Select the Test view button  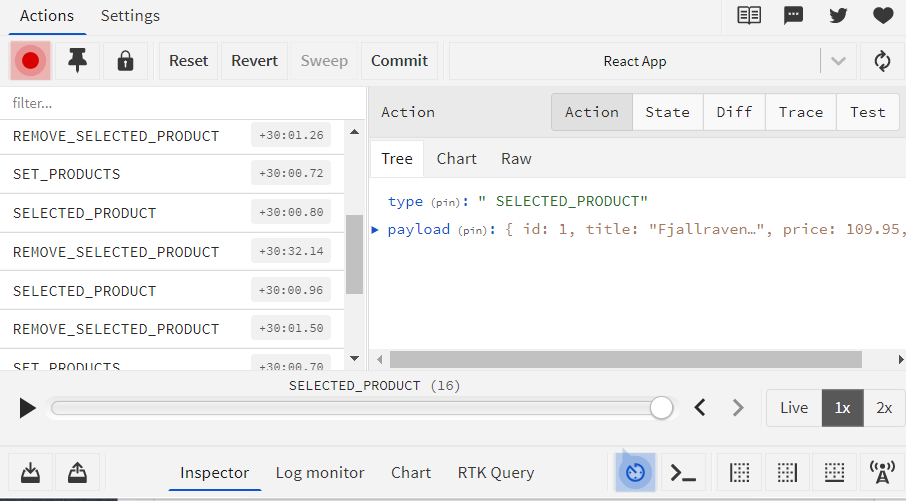coord(868,112)
